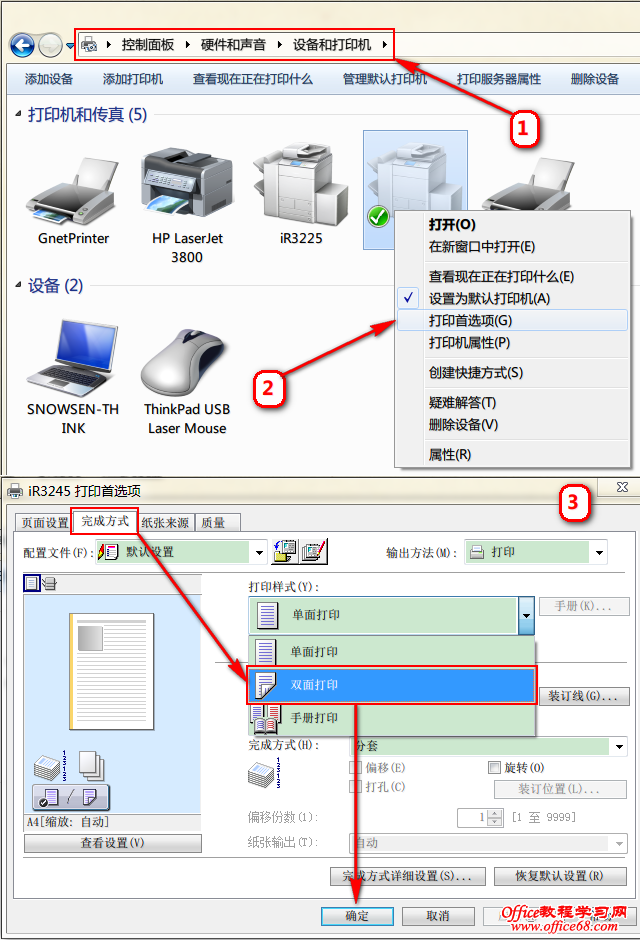
Task: Click the add profile icon beside 配置文件
Action: coord(285,551)
